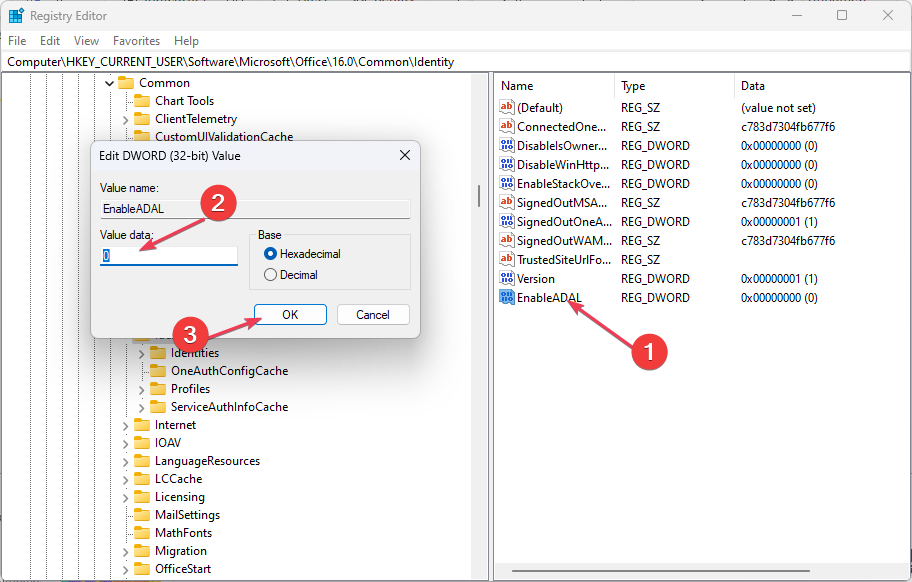
Task: Expand the Profiles node
Action: (141, 390)
